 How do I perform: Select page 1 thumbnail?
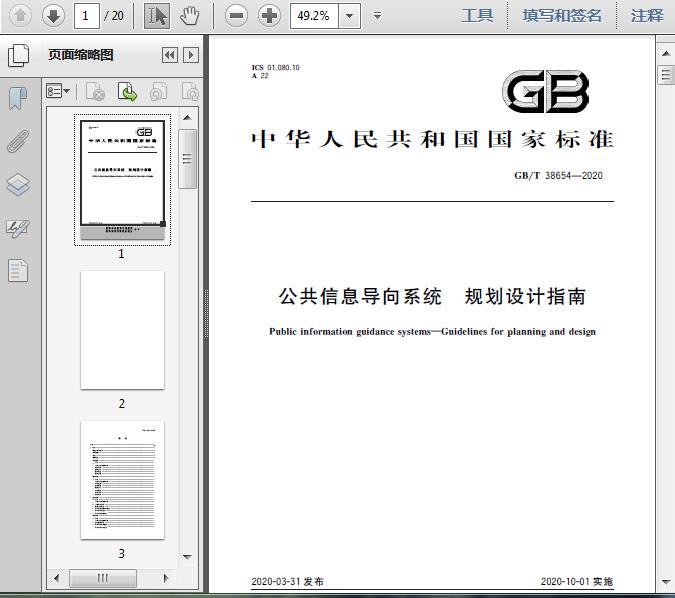122,180
